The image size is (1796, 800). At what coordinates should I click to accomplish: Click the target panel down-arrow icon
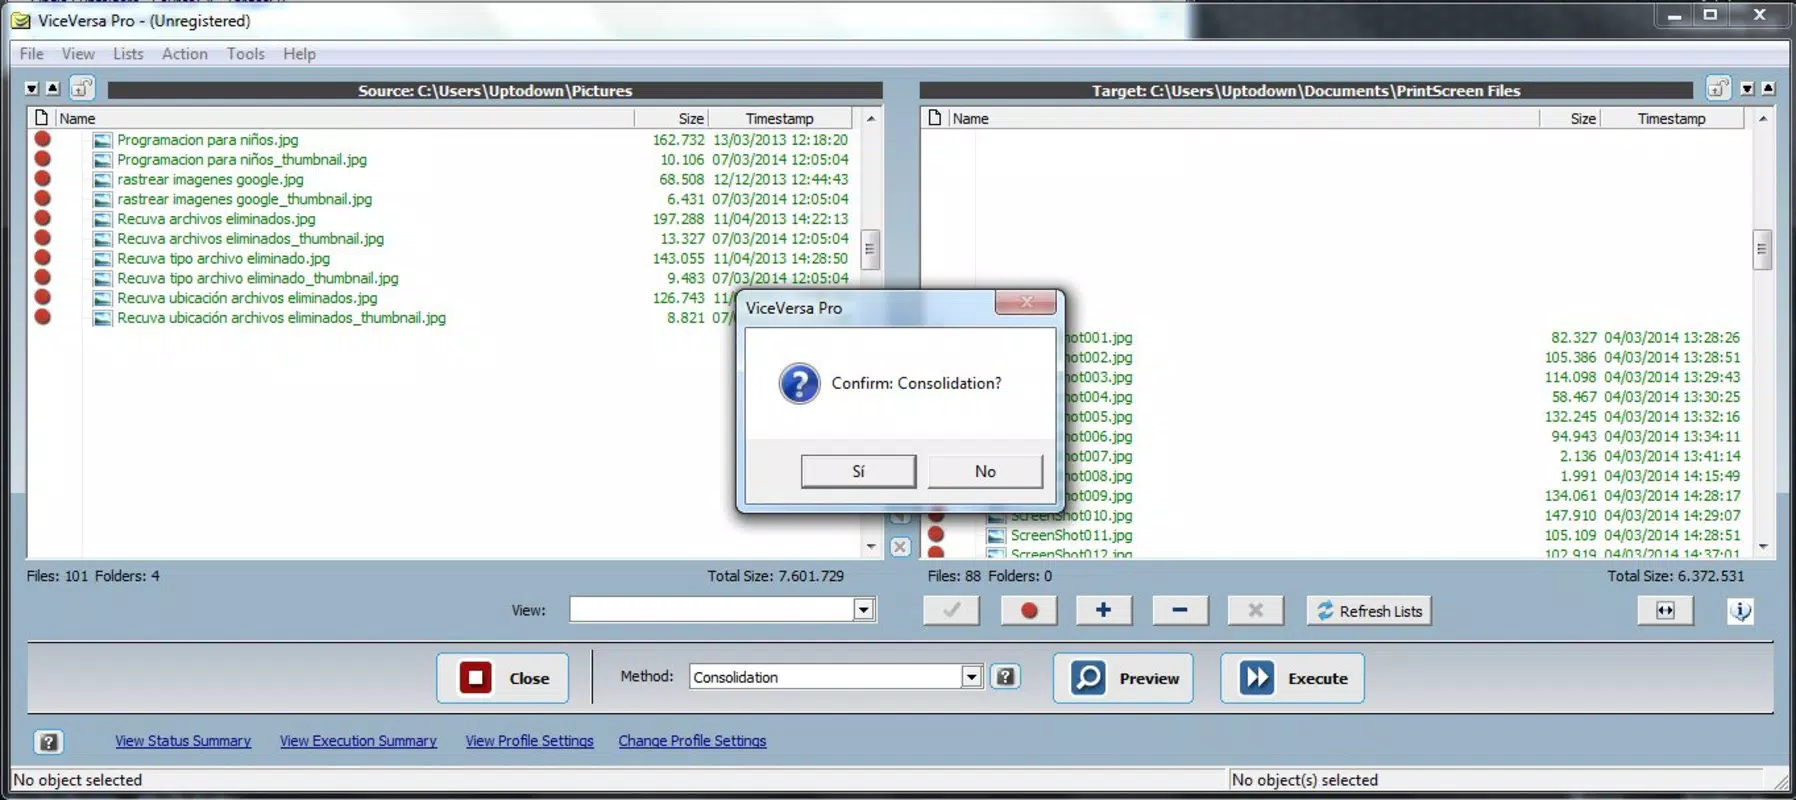pos(1747,88)
